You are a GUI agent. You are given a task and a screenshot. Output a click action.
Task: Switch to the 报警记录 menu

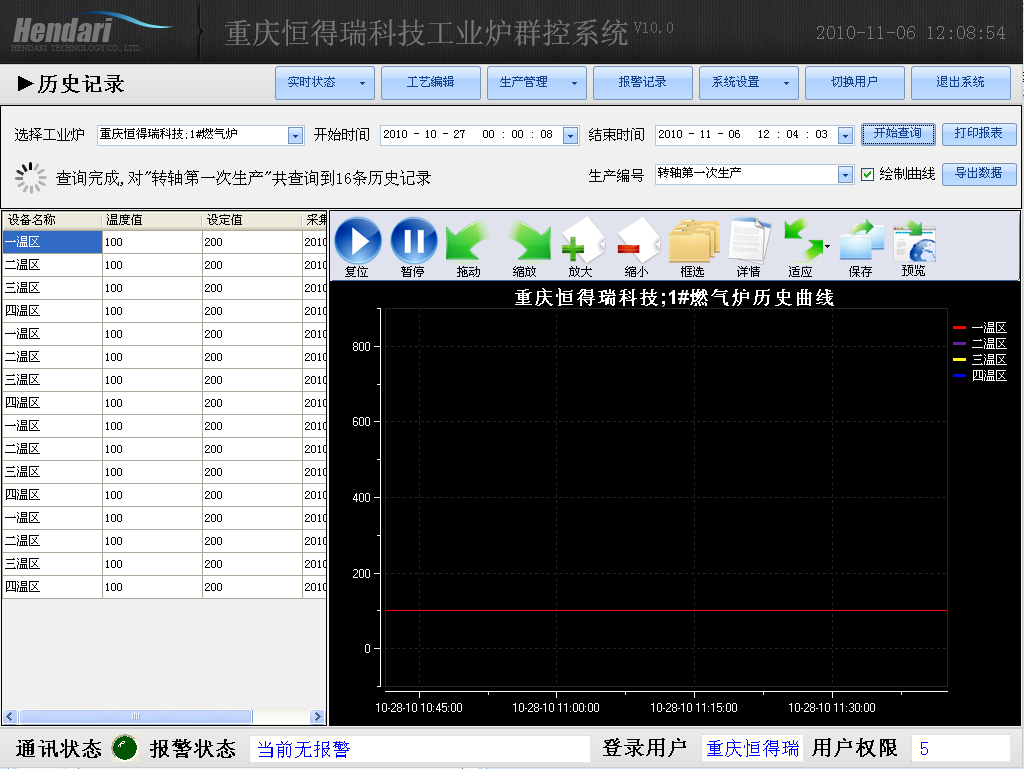(643, 83)
